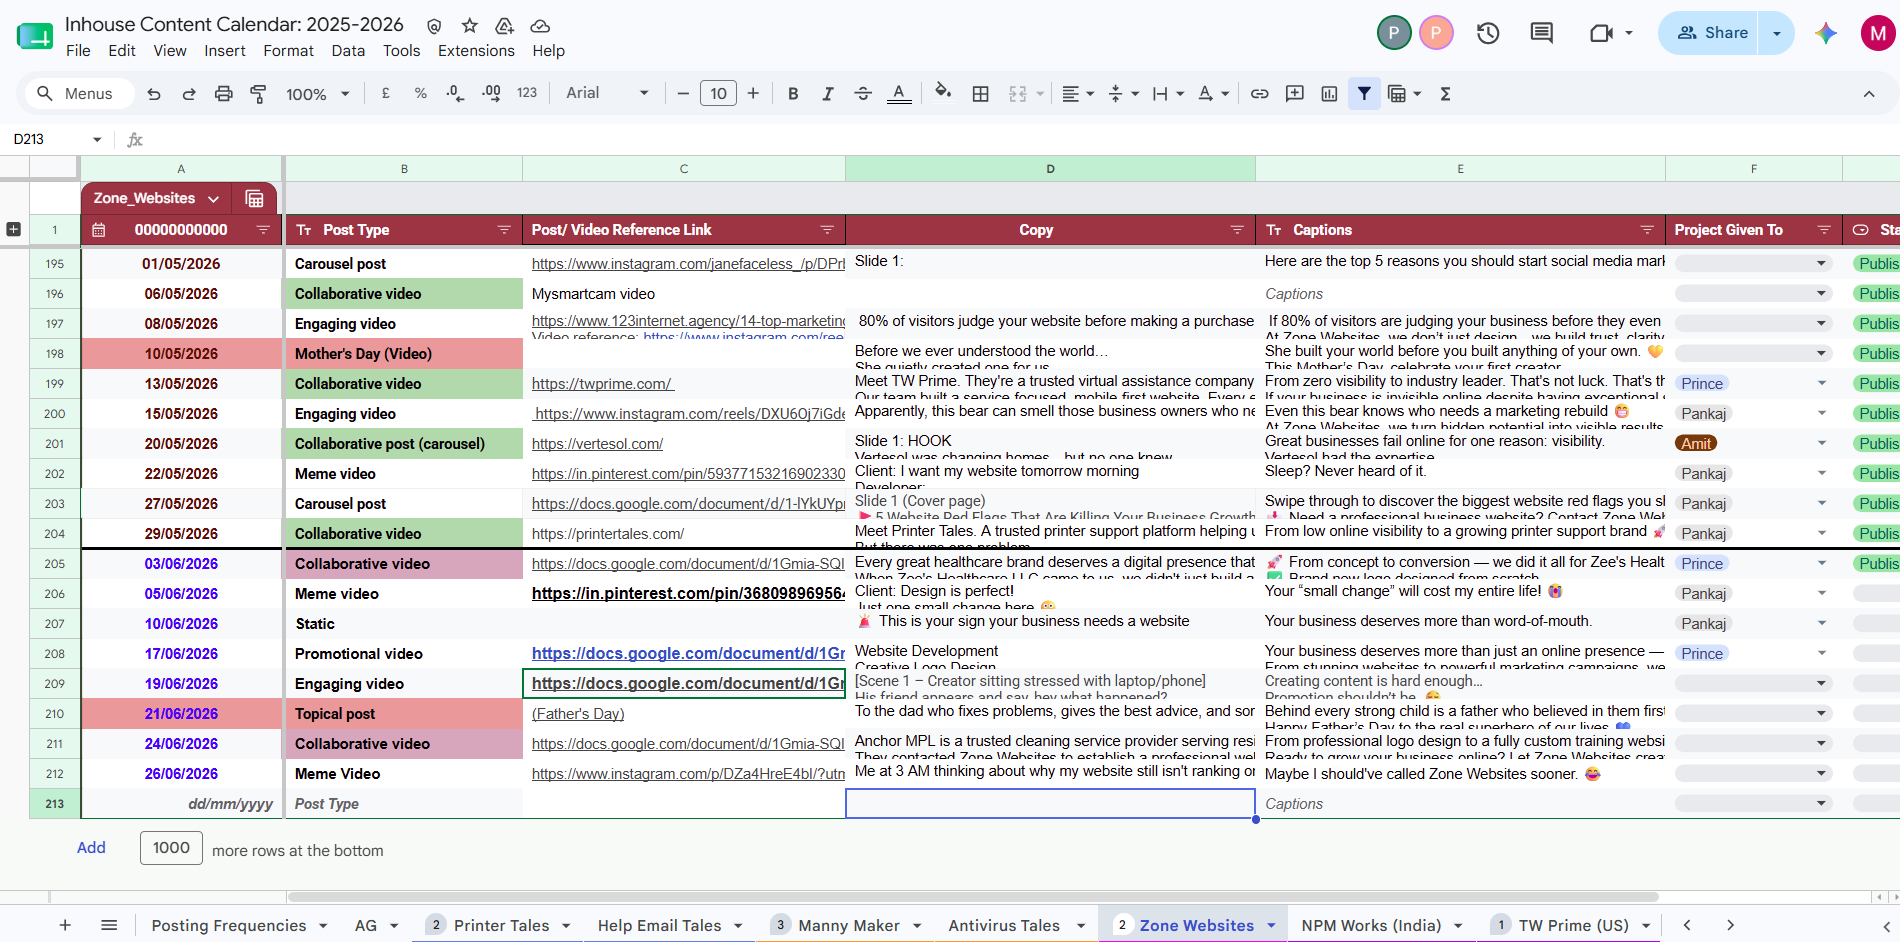Viewport: 1900px width, 942px height.
Task: Increase decimal places
Action: click(491, 93)
